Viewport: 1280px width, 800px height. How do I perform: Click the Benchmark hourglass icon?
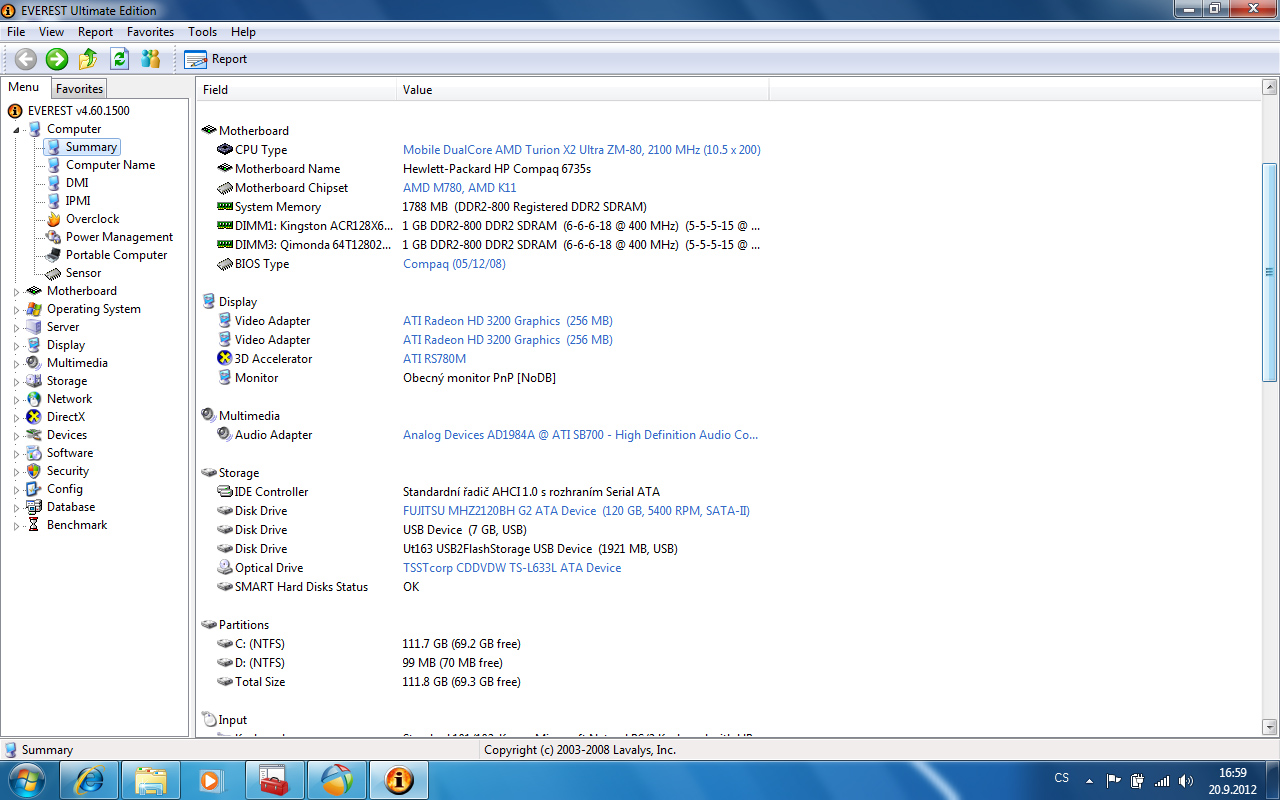click(x=34, y=525)
